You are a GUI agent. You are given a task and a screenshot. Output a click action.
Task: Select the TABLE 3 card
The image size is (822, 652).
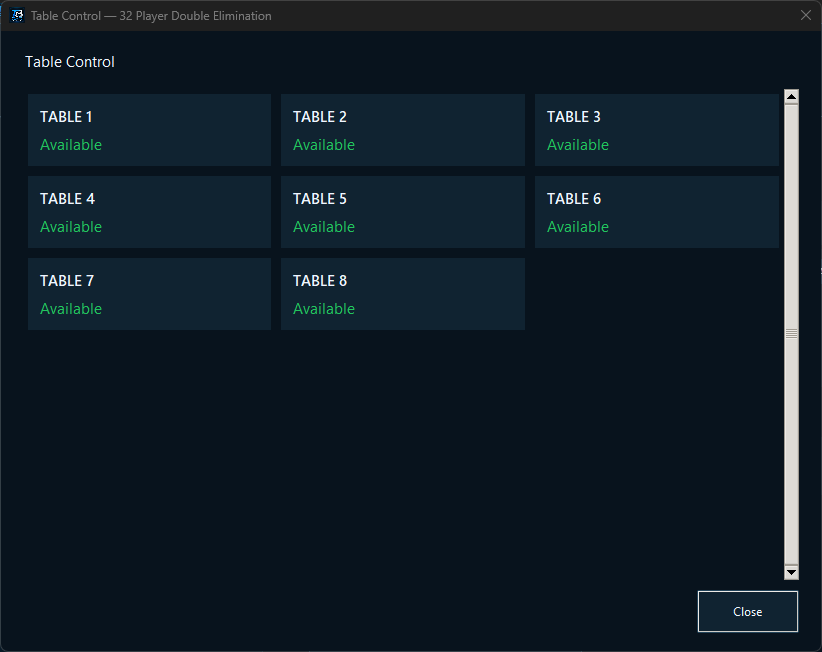pos(656,130)
